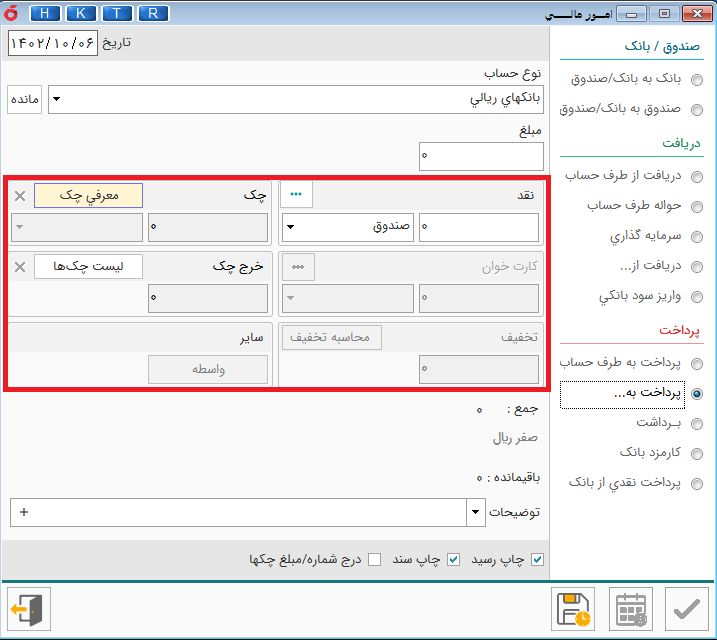Click the three-dots button beside نقد
The height and width of the screenshot is (640, 717).
[297, 195]
